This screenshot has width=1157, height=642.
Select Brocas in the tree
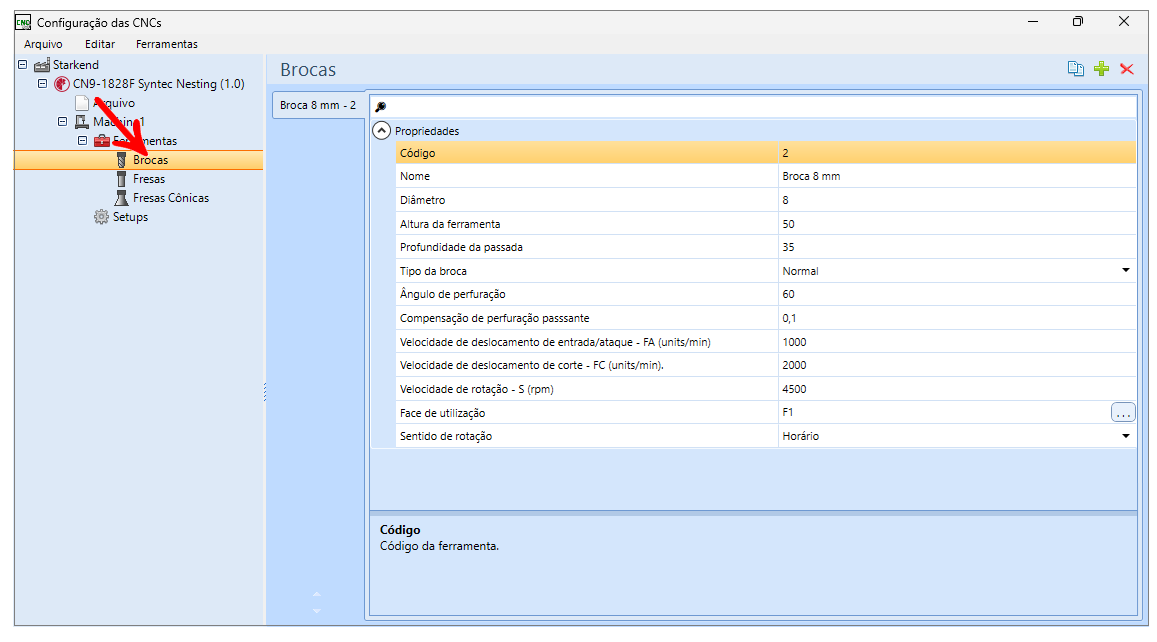(x=151, y=160)
